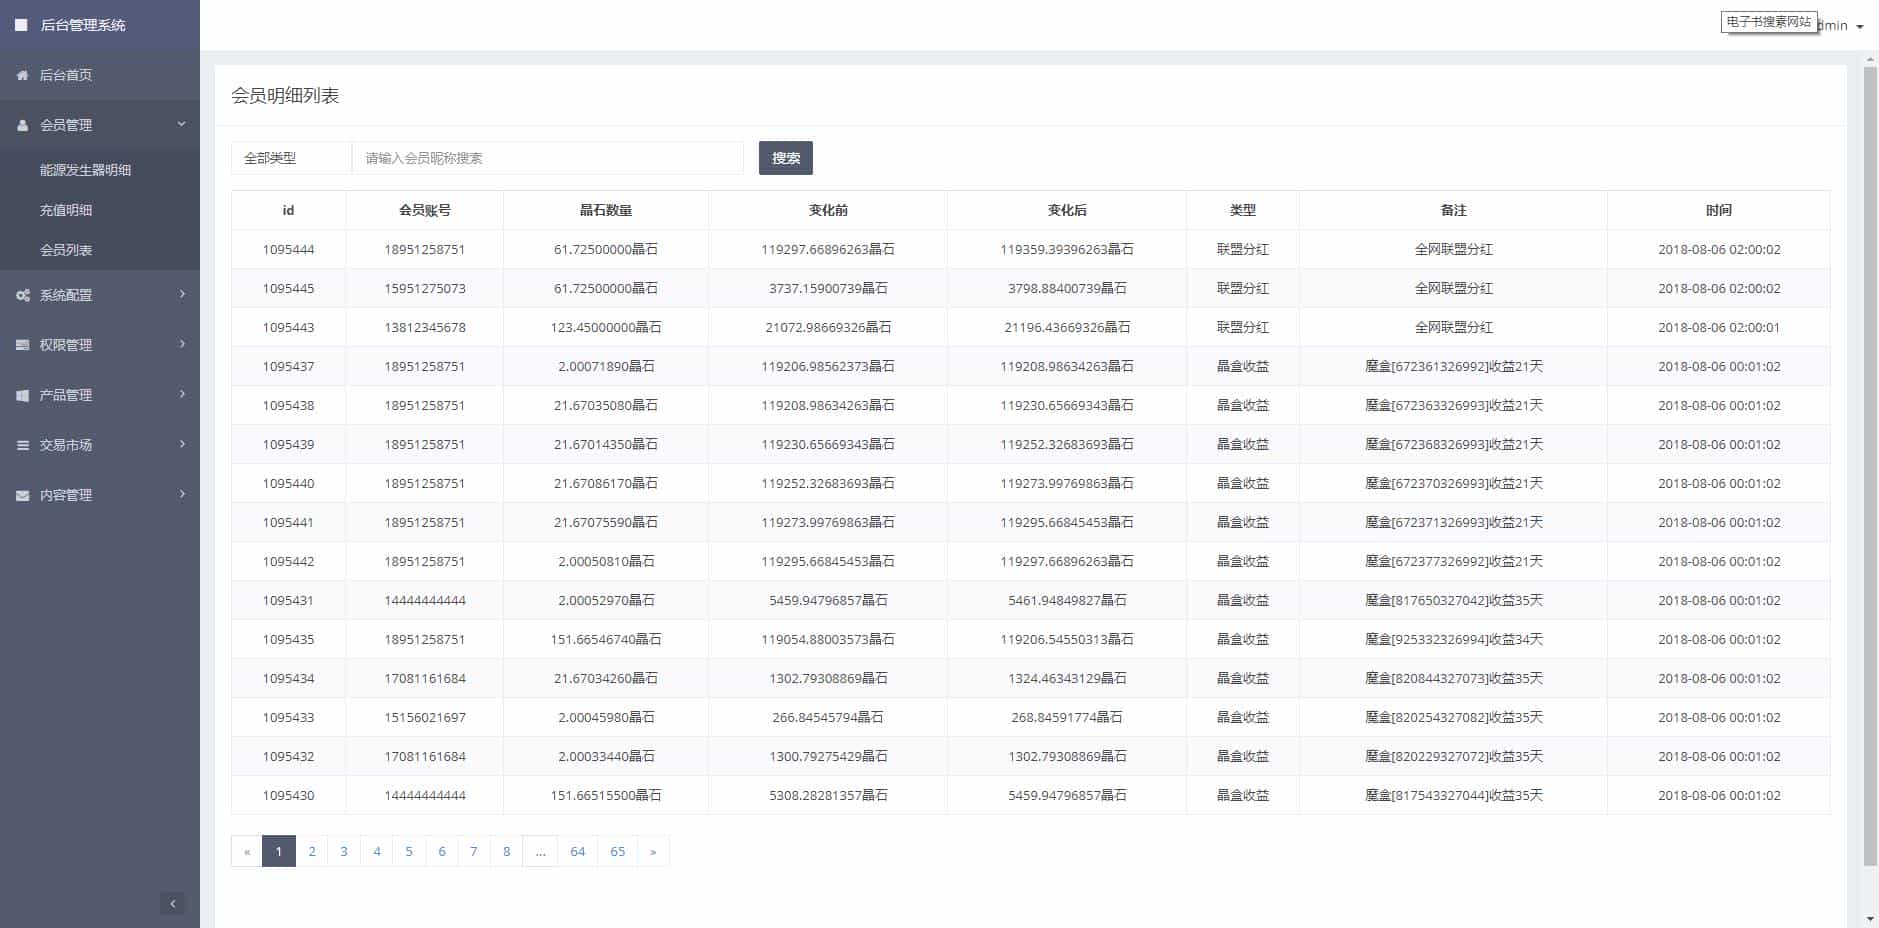
Task: Go to page 8 in pagination
Action: tap(507, 851)
